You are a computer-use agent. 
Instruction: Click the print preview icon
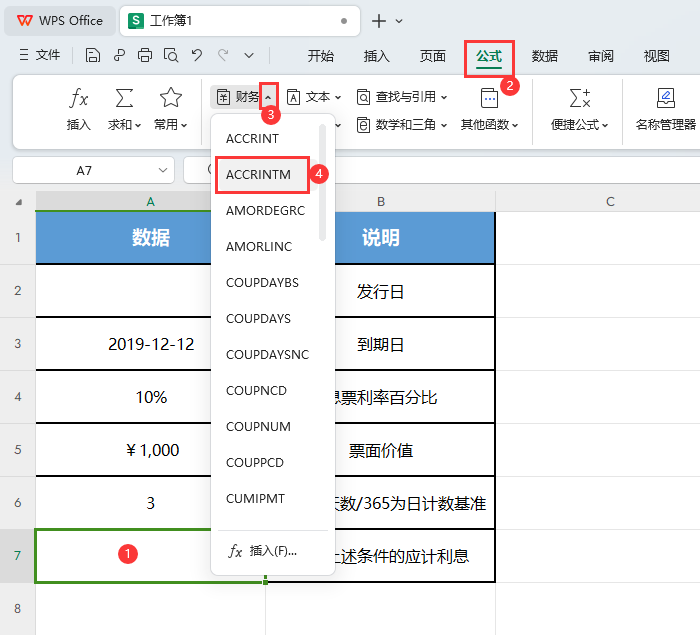[x=171, y=55]
